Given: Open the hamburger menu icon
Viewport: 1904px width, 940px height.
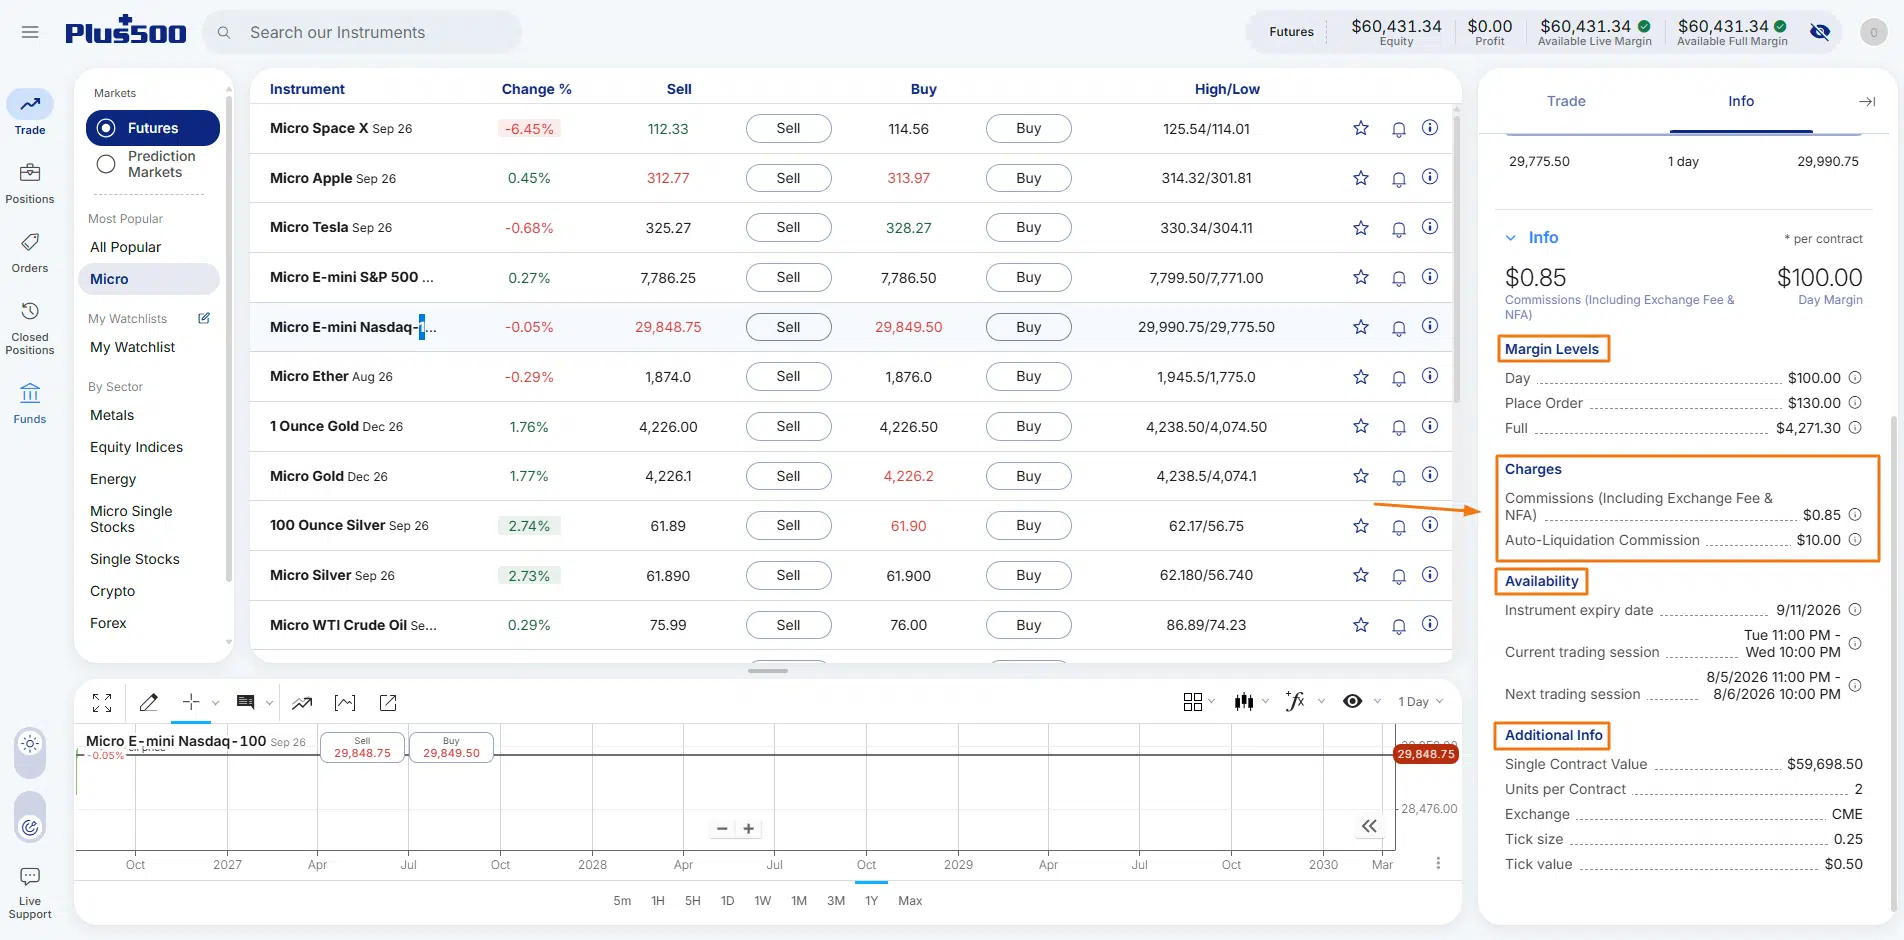Looking at the screenshot, I should (x=30, y=32).
